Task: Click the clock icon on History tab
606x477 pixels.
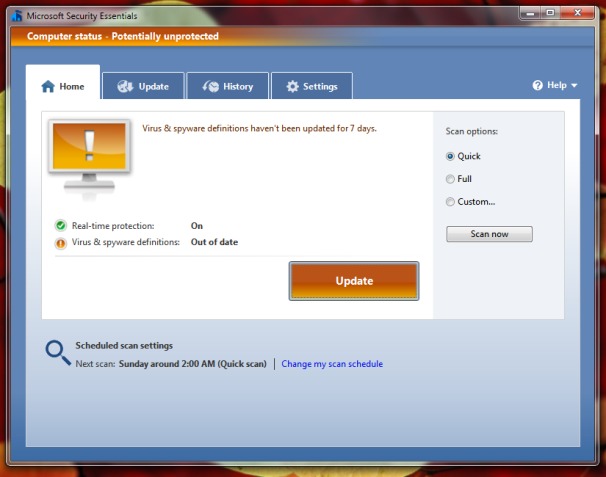Action: pos(210,86)
